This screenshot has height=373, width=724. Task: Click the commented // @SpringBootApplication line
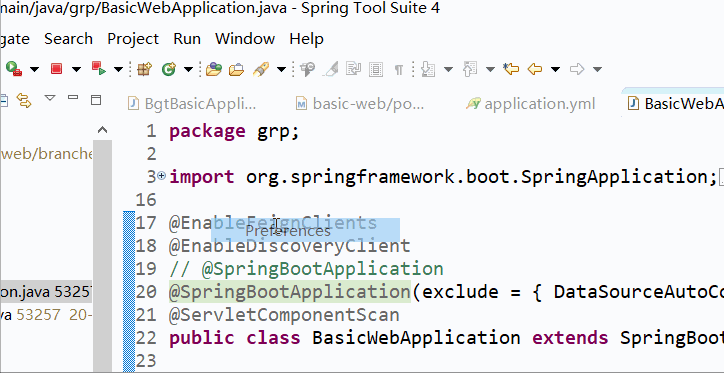(x=307, y=269)
